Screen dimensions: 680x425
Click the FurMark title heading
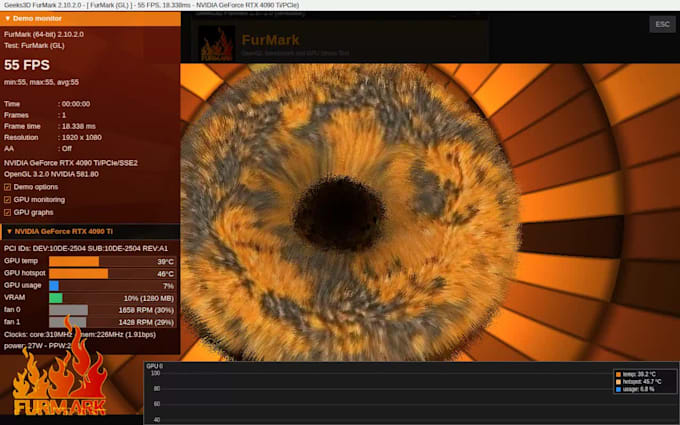(271, 40)
